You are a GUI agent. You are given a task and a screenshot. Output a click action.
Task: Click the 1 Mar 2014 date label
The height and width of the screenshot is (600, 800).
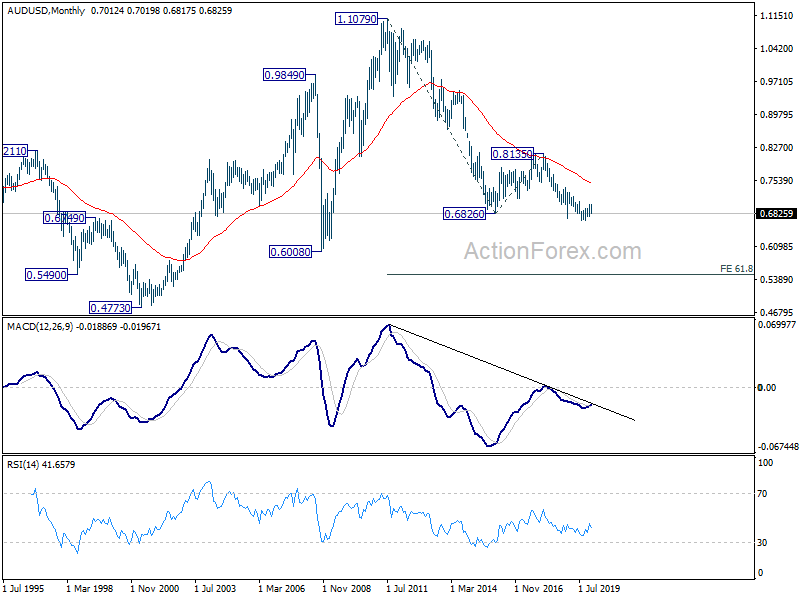point(473,588)
